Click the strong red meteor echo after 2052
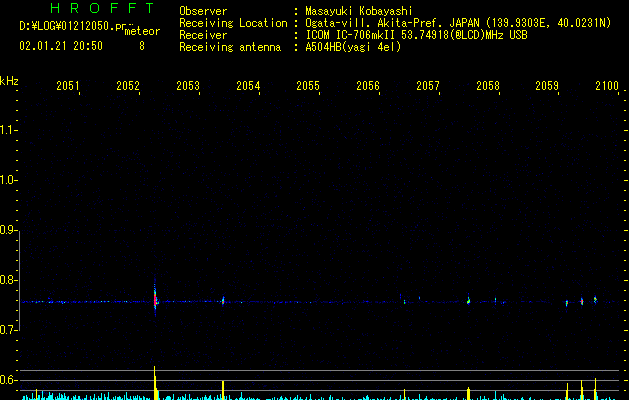The height and width of the screenshot is (400, 629). click(x=155, y=298)
